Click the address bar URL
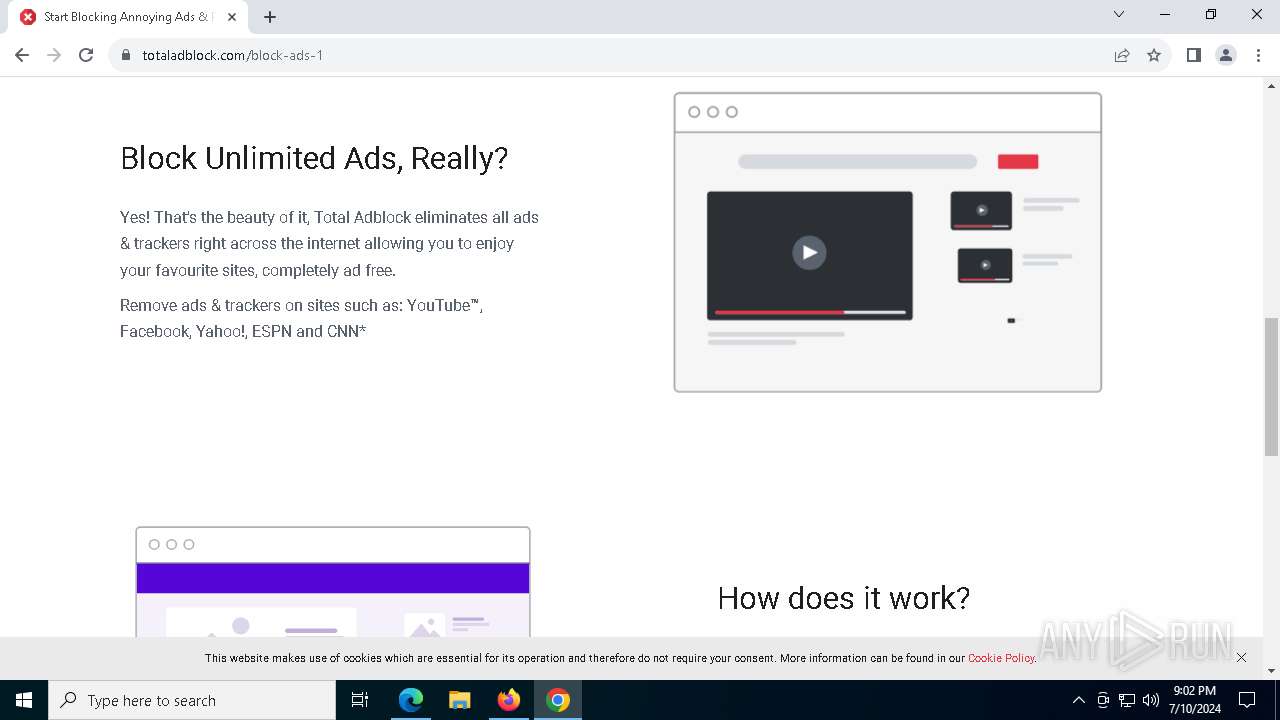Screen dimensions: 1280x720 [x=232, y=55]
